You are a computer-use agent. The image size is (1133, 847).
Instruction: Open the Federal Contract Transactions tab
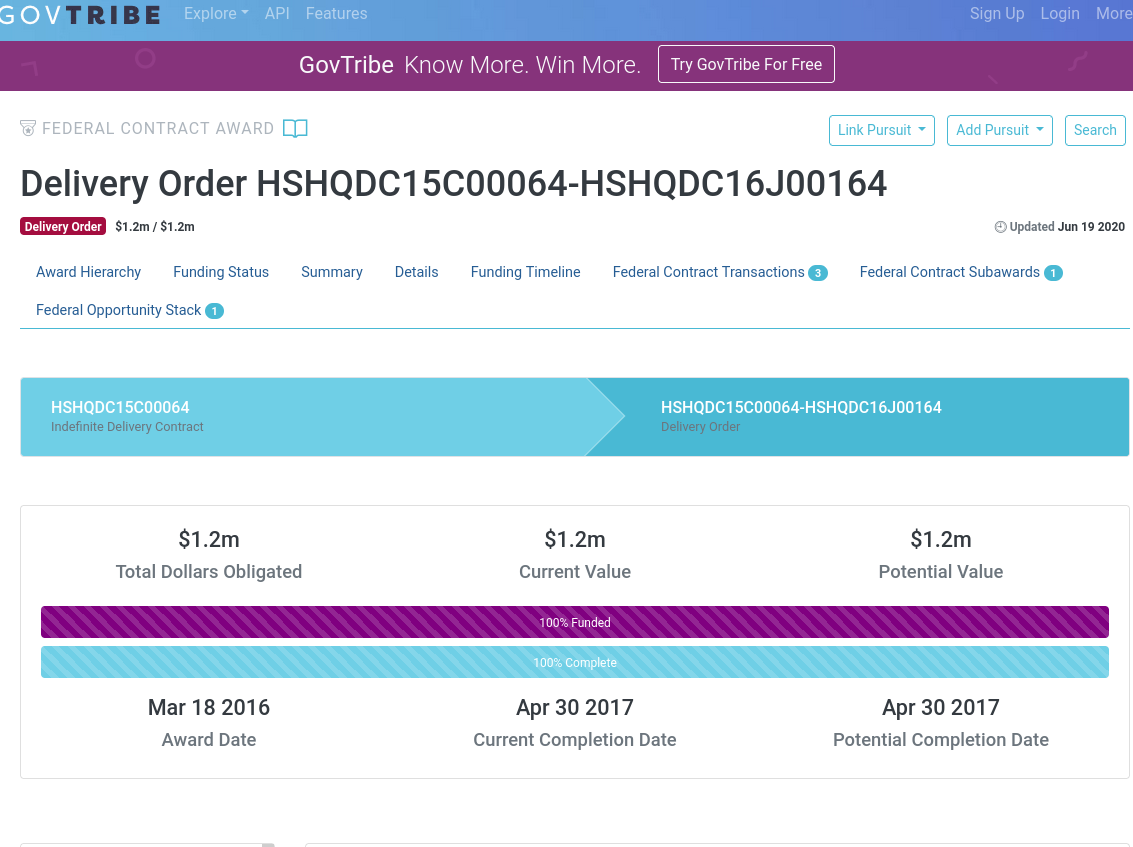tap(720, 272)
